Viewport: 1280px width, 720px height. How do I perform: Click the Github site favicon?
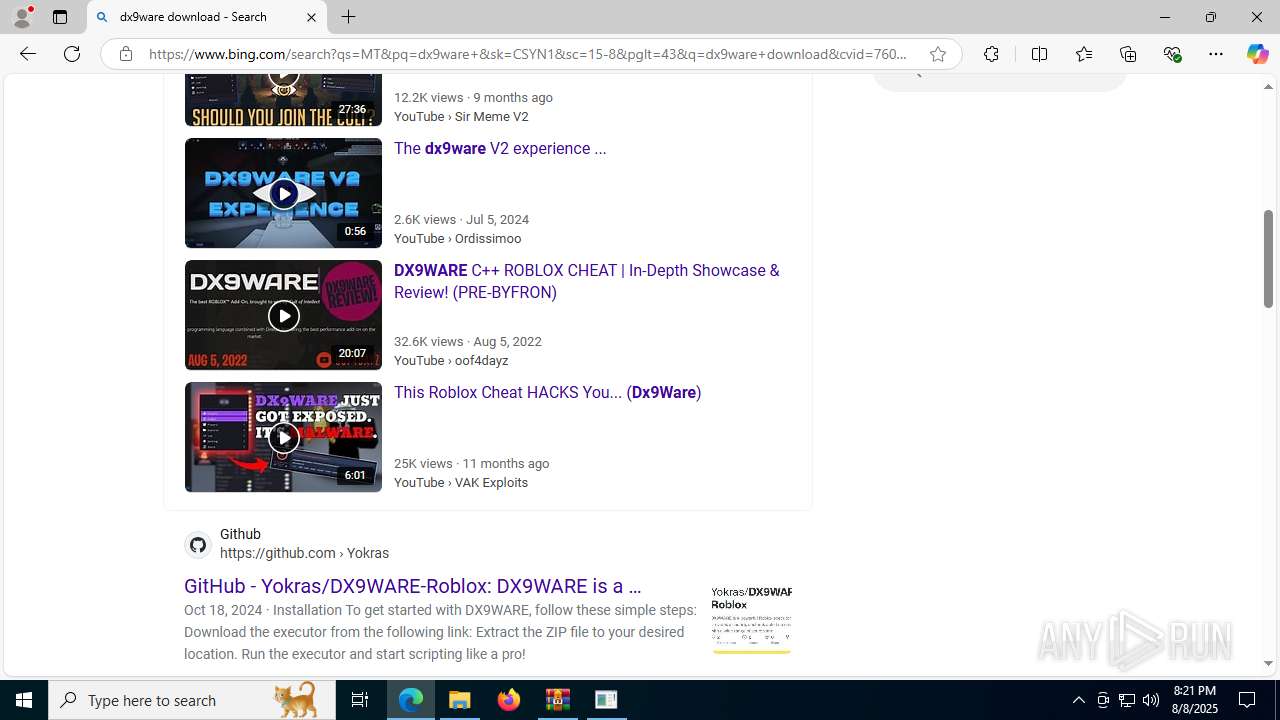tap(198, 544)
